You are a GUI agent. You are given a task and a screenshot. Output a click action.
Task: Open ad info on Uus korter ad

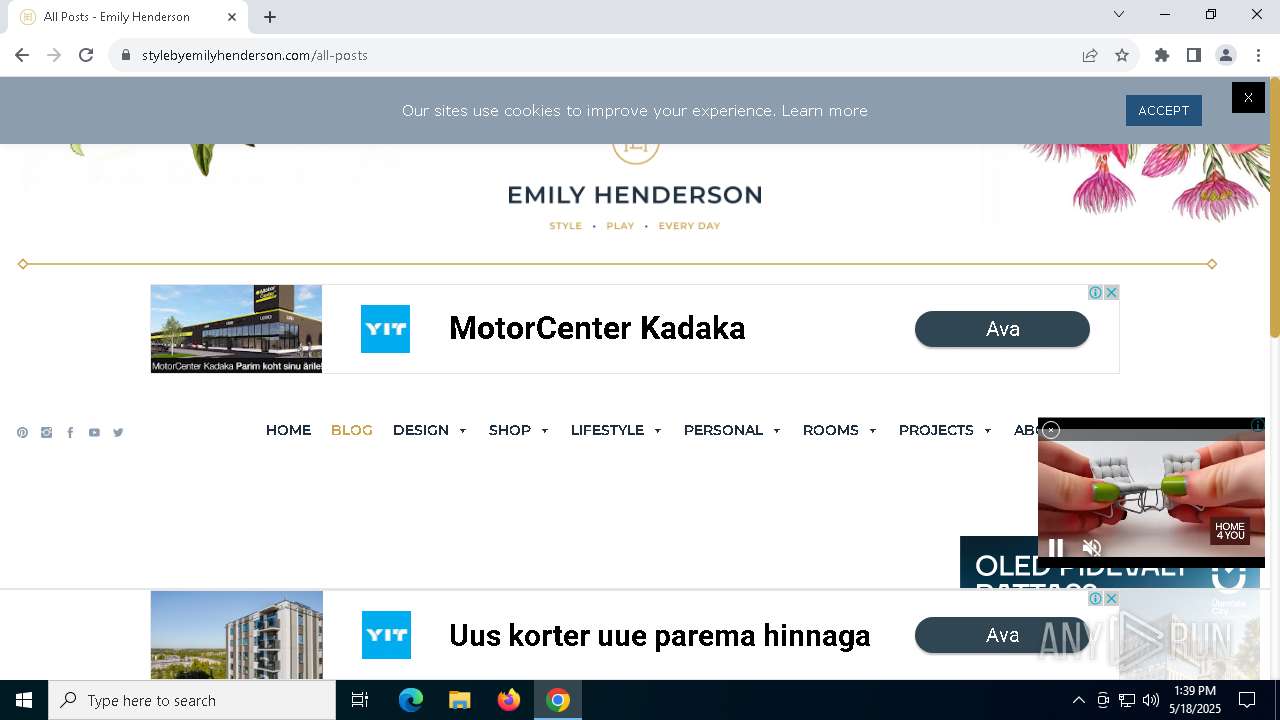tap(1096, 598)
